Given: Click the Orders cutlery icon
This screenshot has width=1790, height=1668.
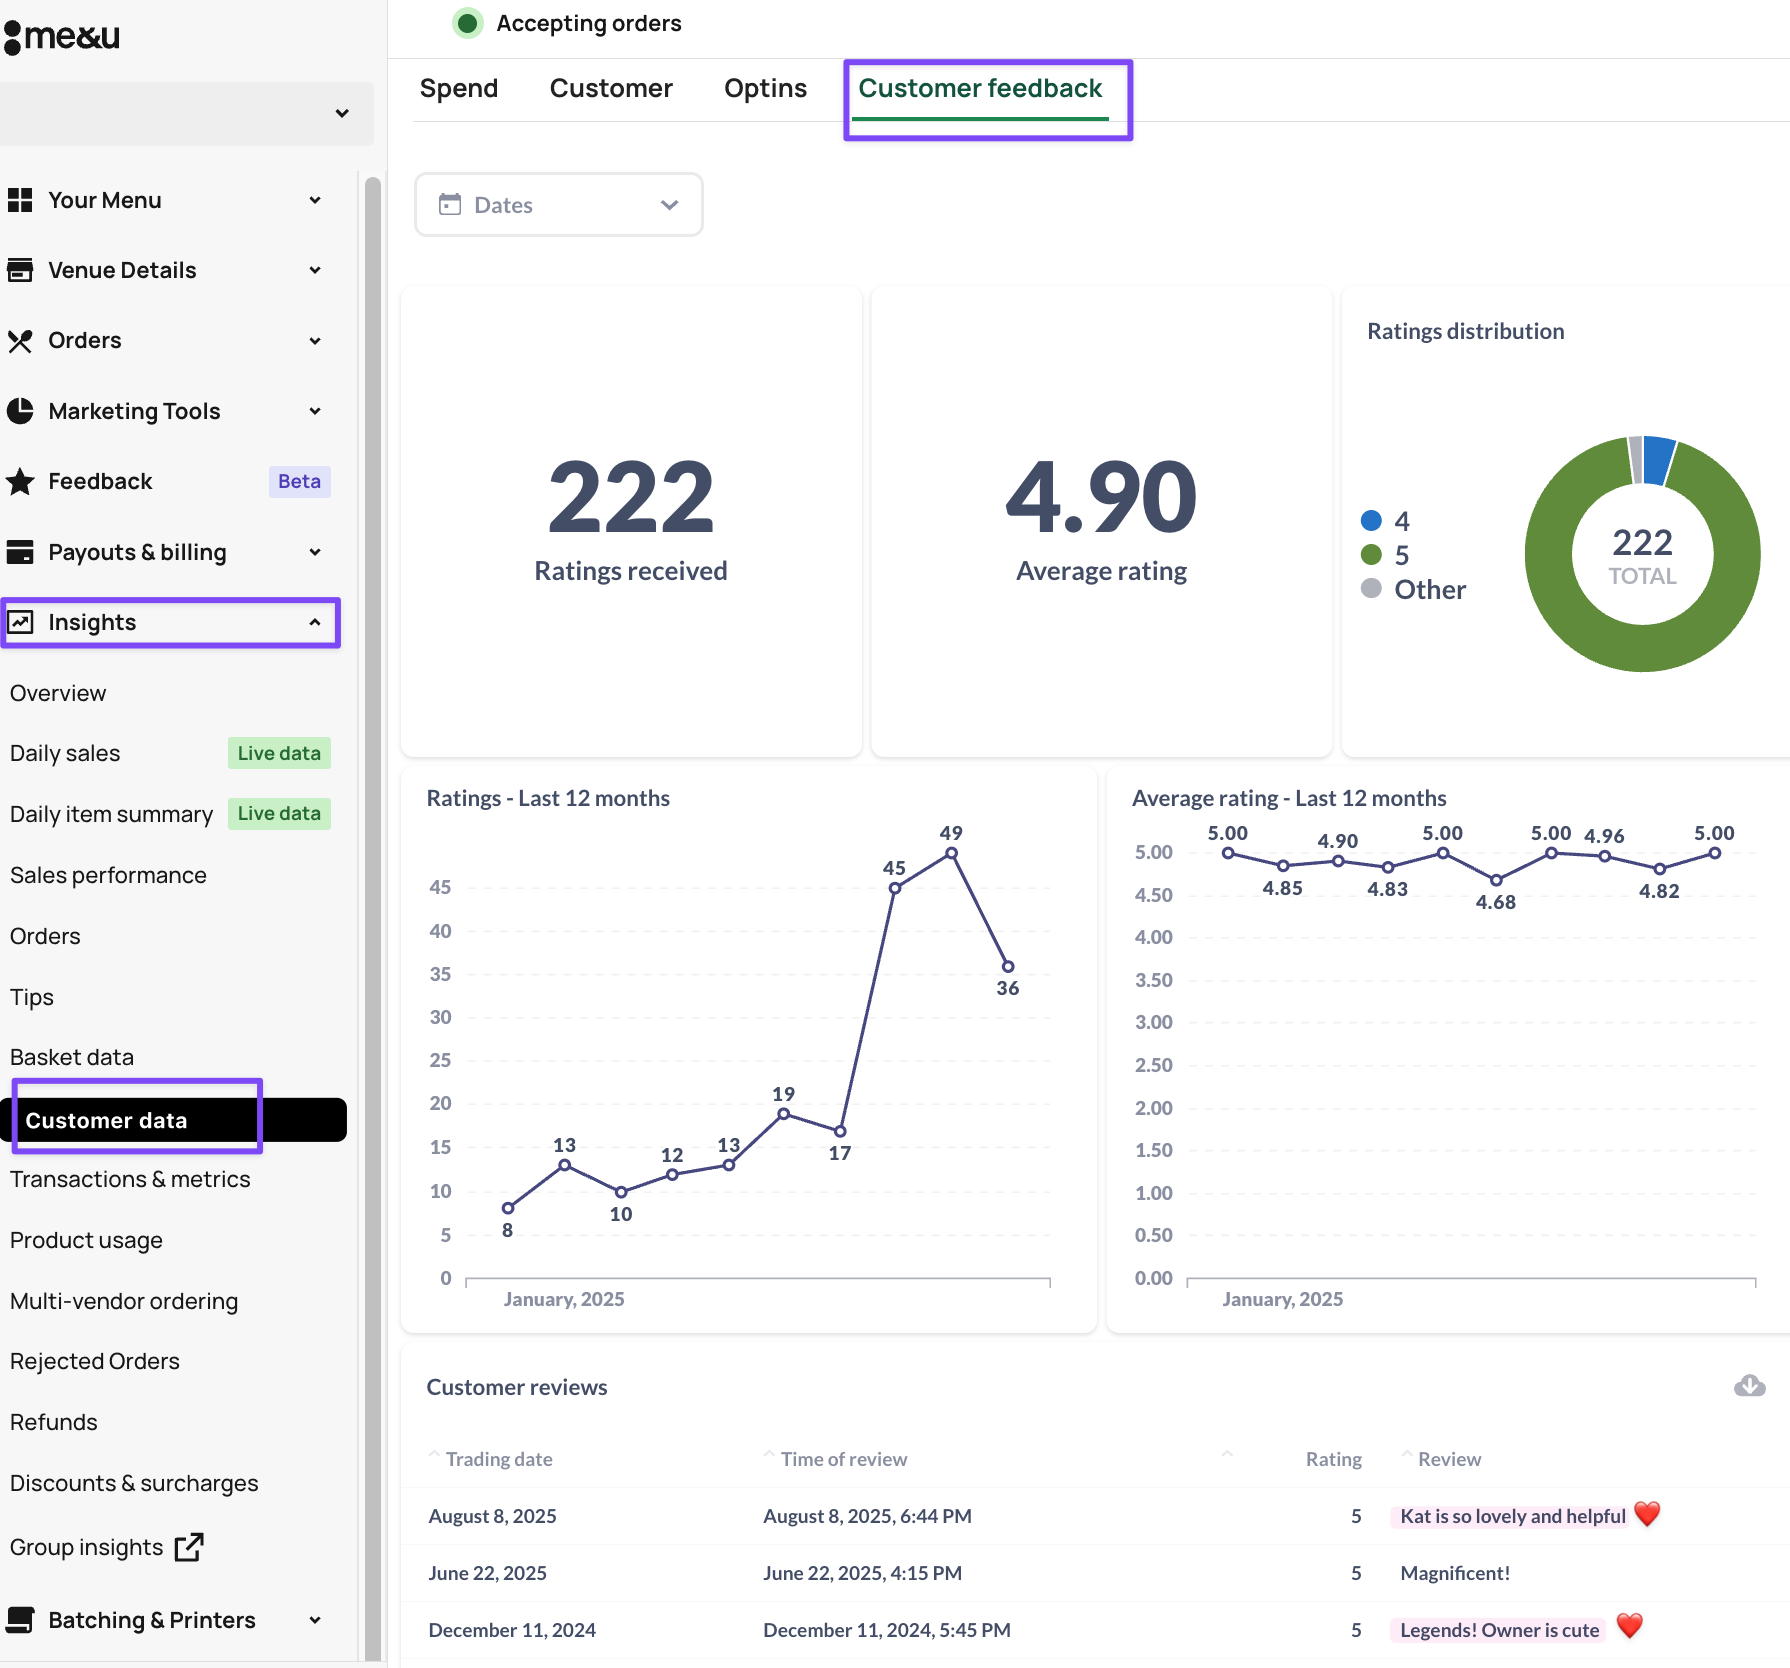Looking at the screenshot, I should [20, 341].
